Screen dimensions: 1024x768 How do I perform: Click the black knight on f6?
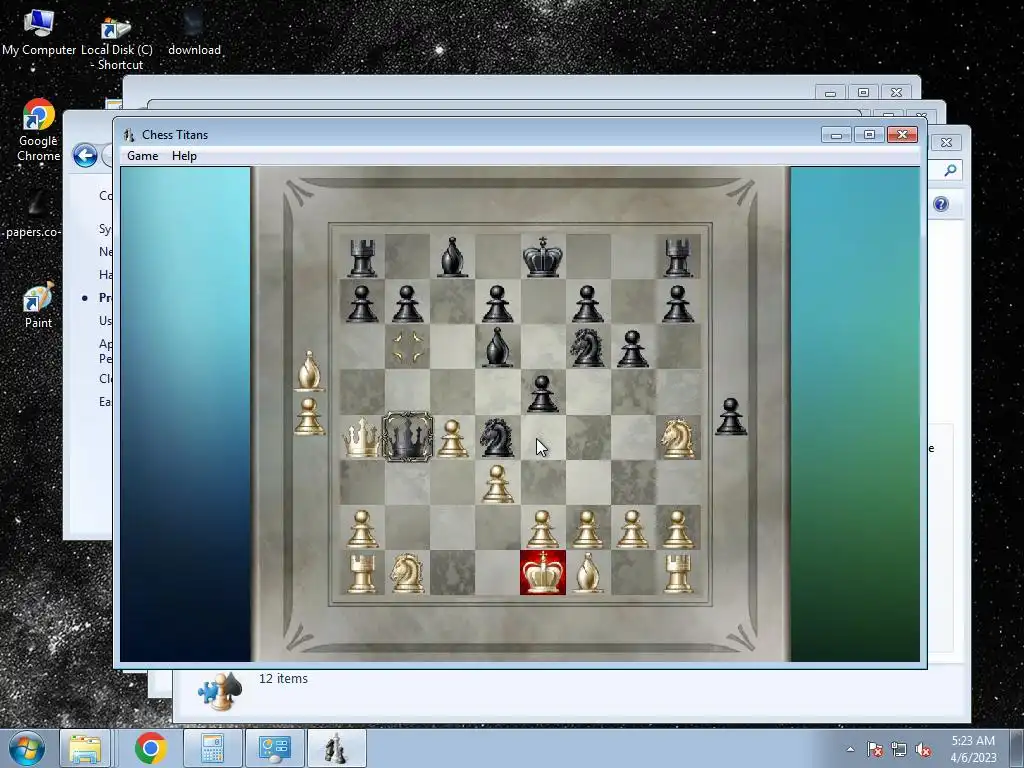[x=588, y=347]
